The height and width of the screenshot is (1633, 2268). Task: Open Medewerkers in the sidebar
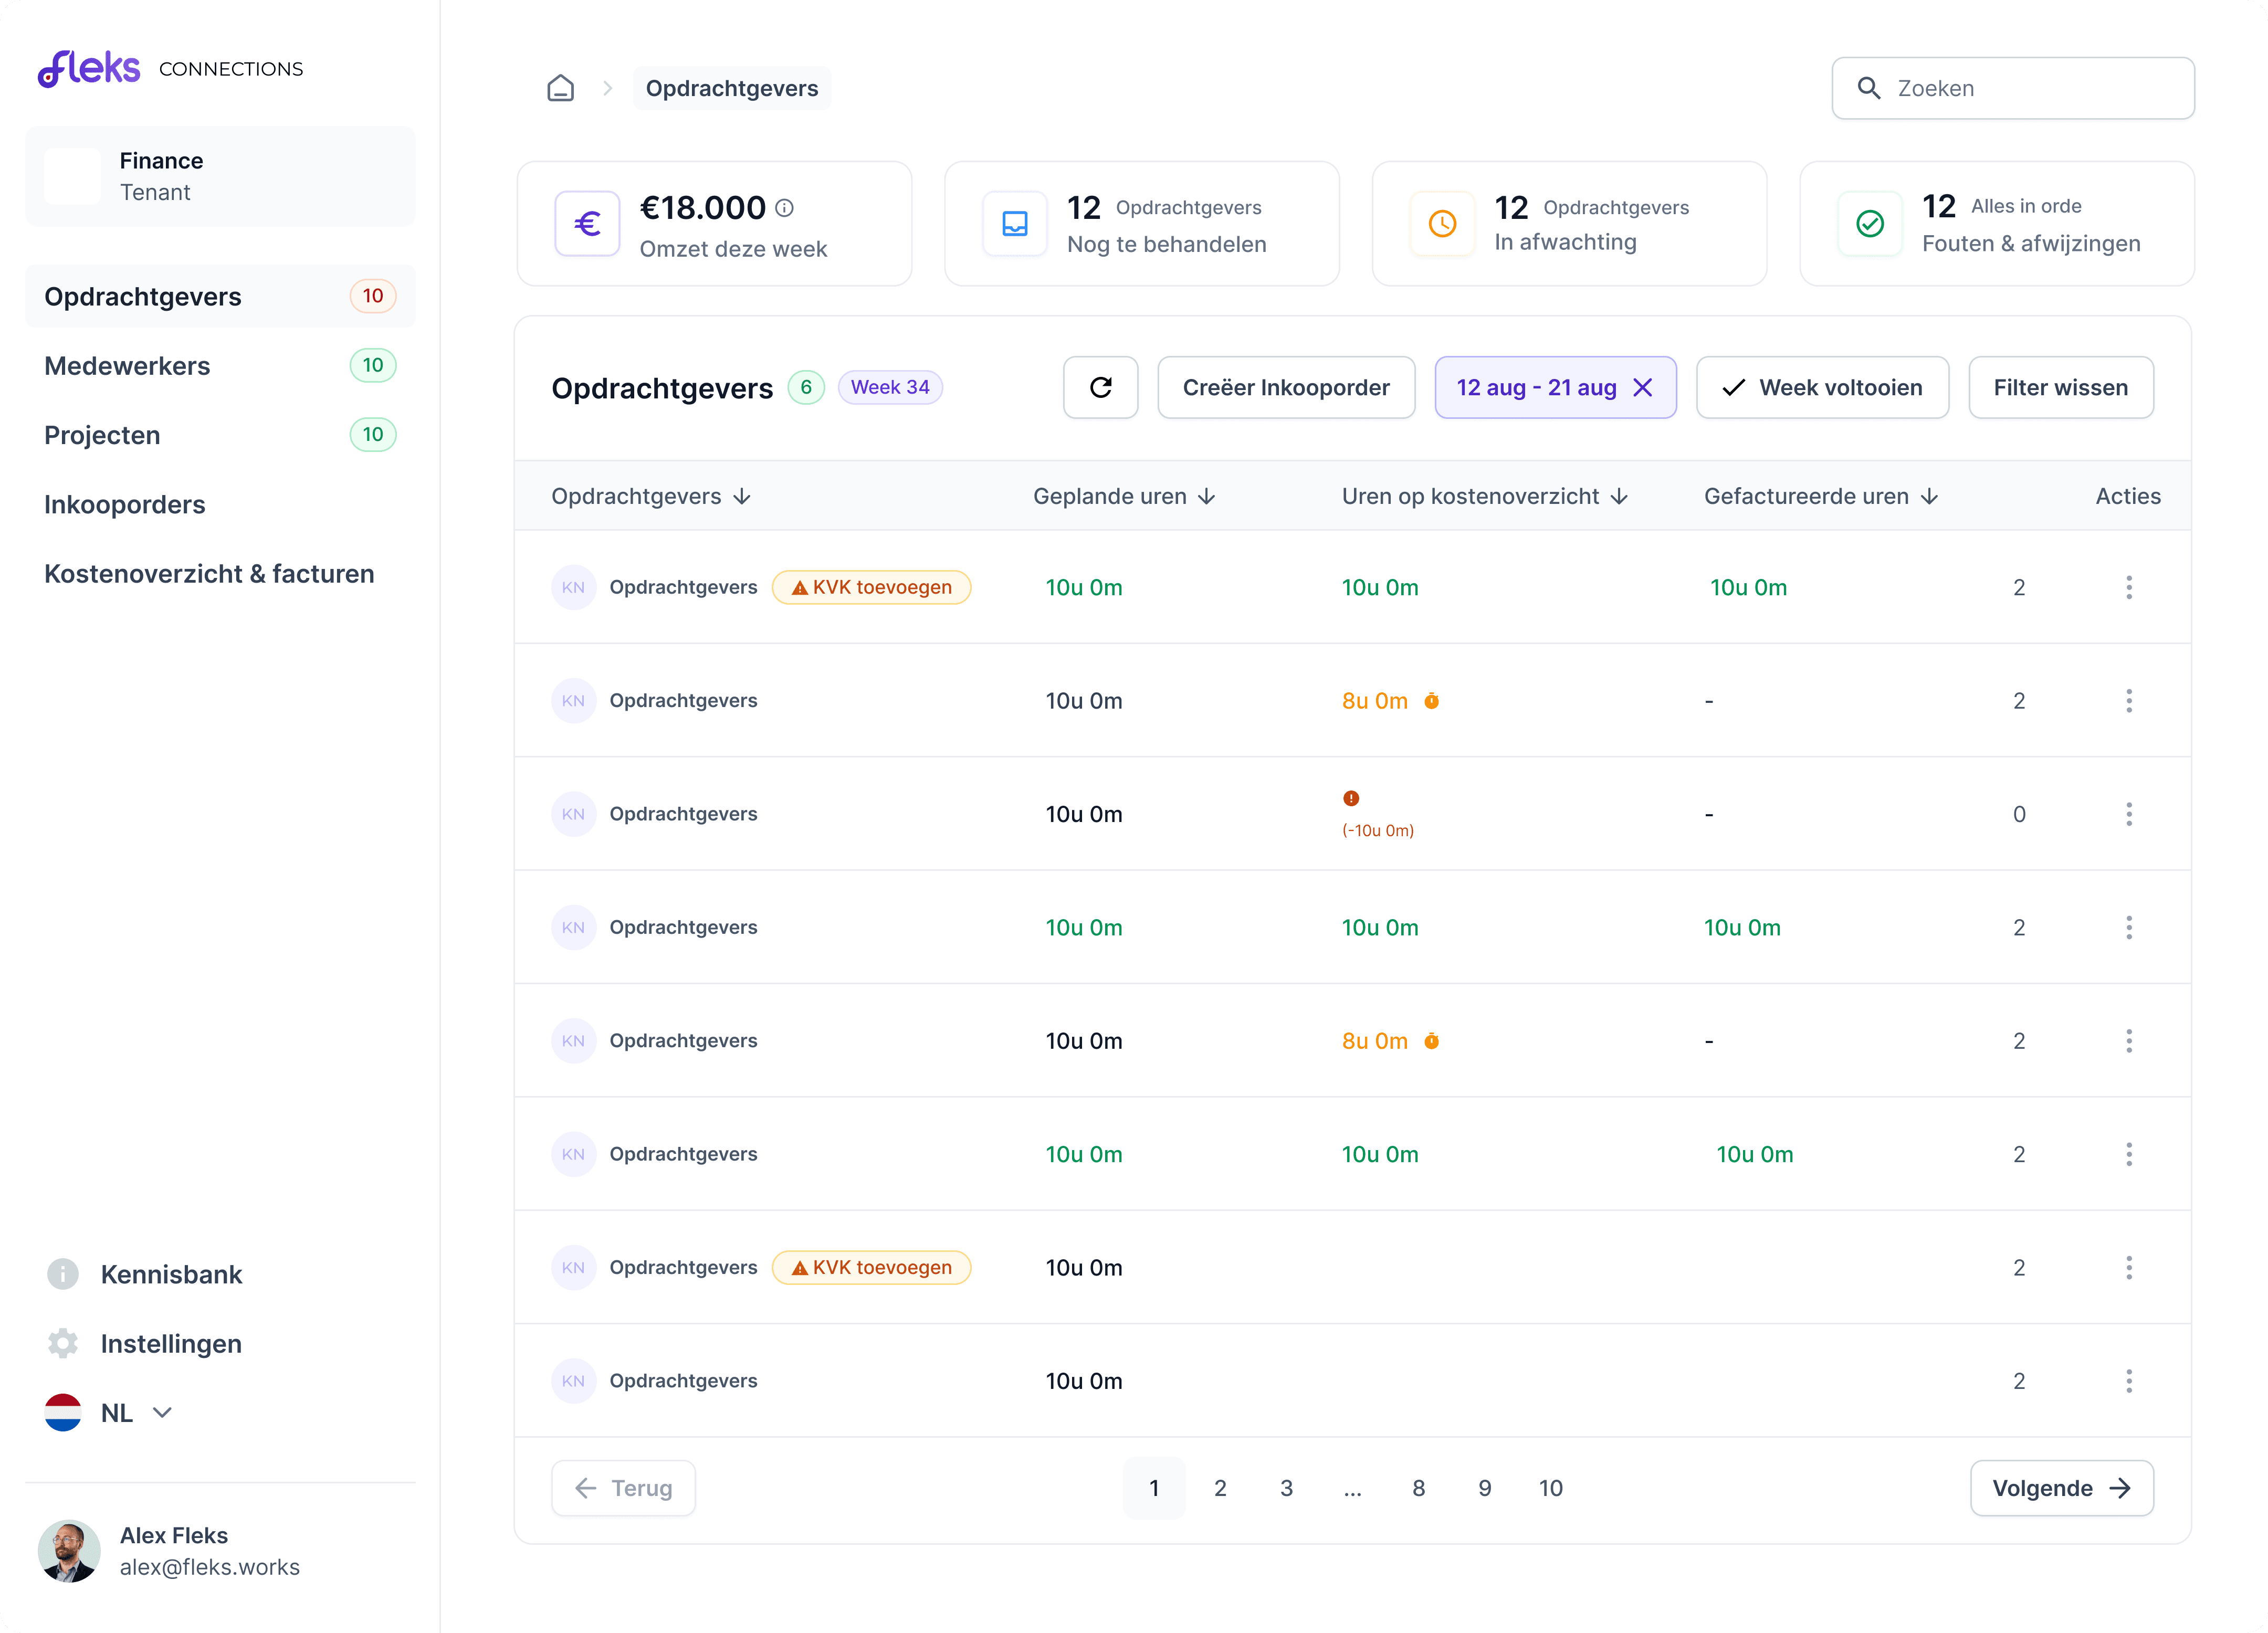pyautogui.click(x=127, y=366)
